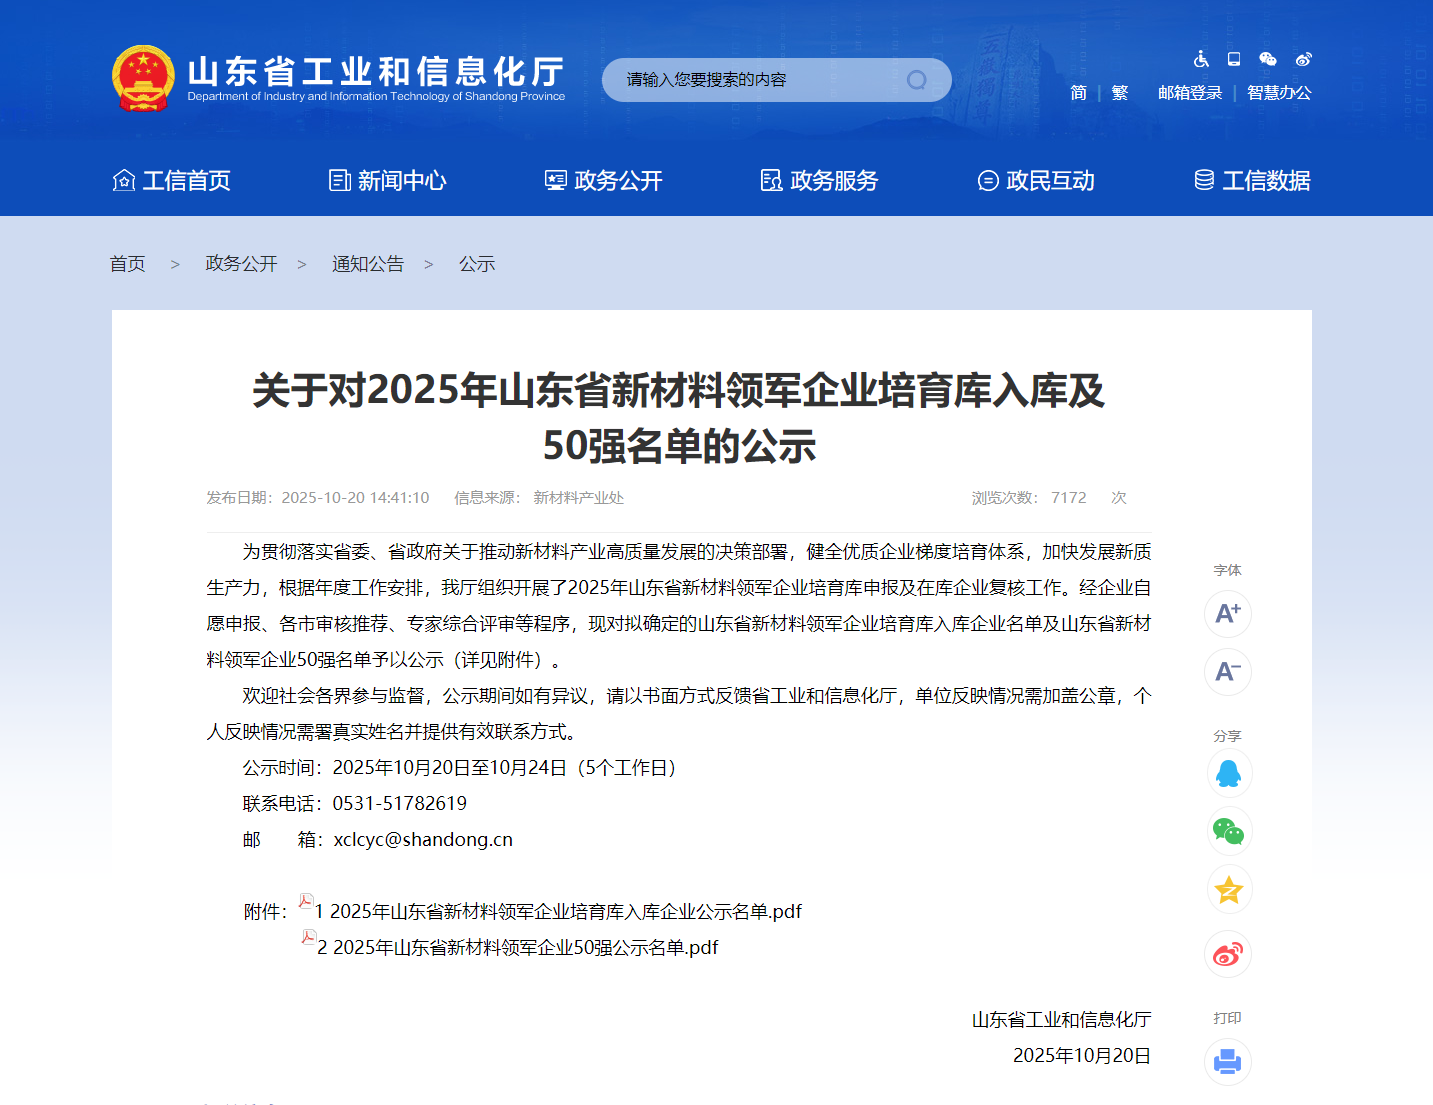Share via the WeChat icon in the sidebar
Screen dimensions: 1433x1105
coord(1228,831)
